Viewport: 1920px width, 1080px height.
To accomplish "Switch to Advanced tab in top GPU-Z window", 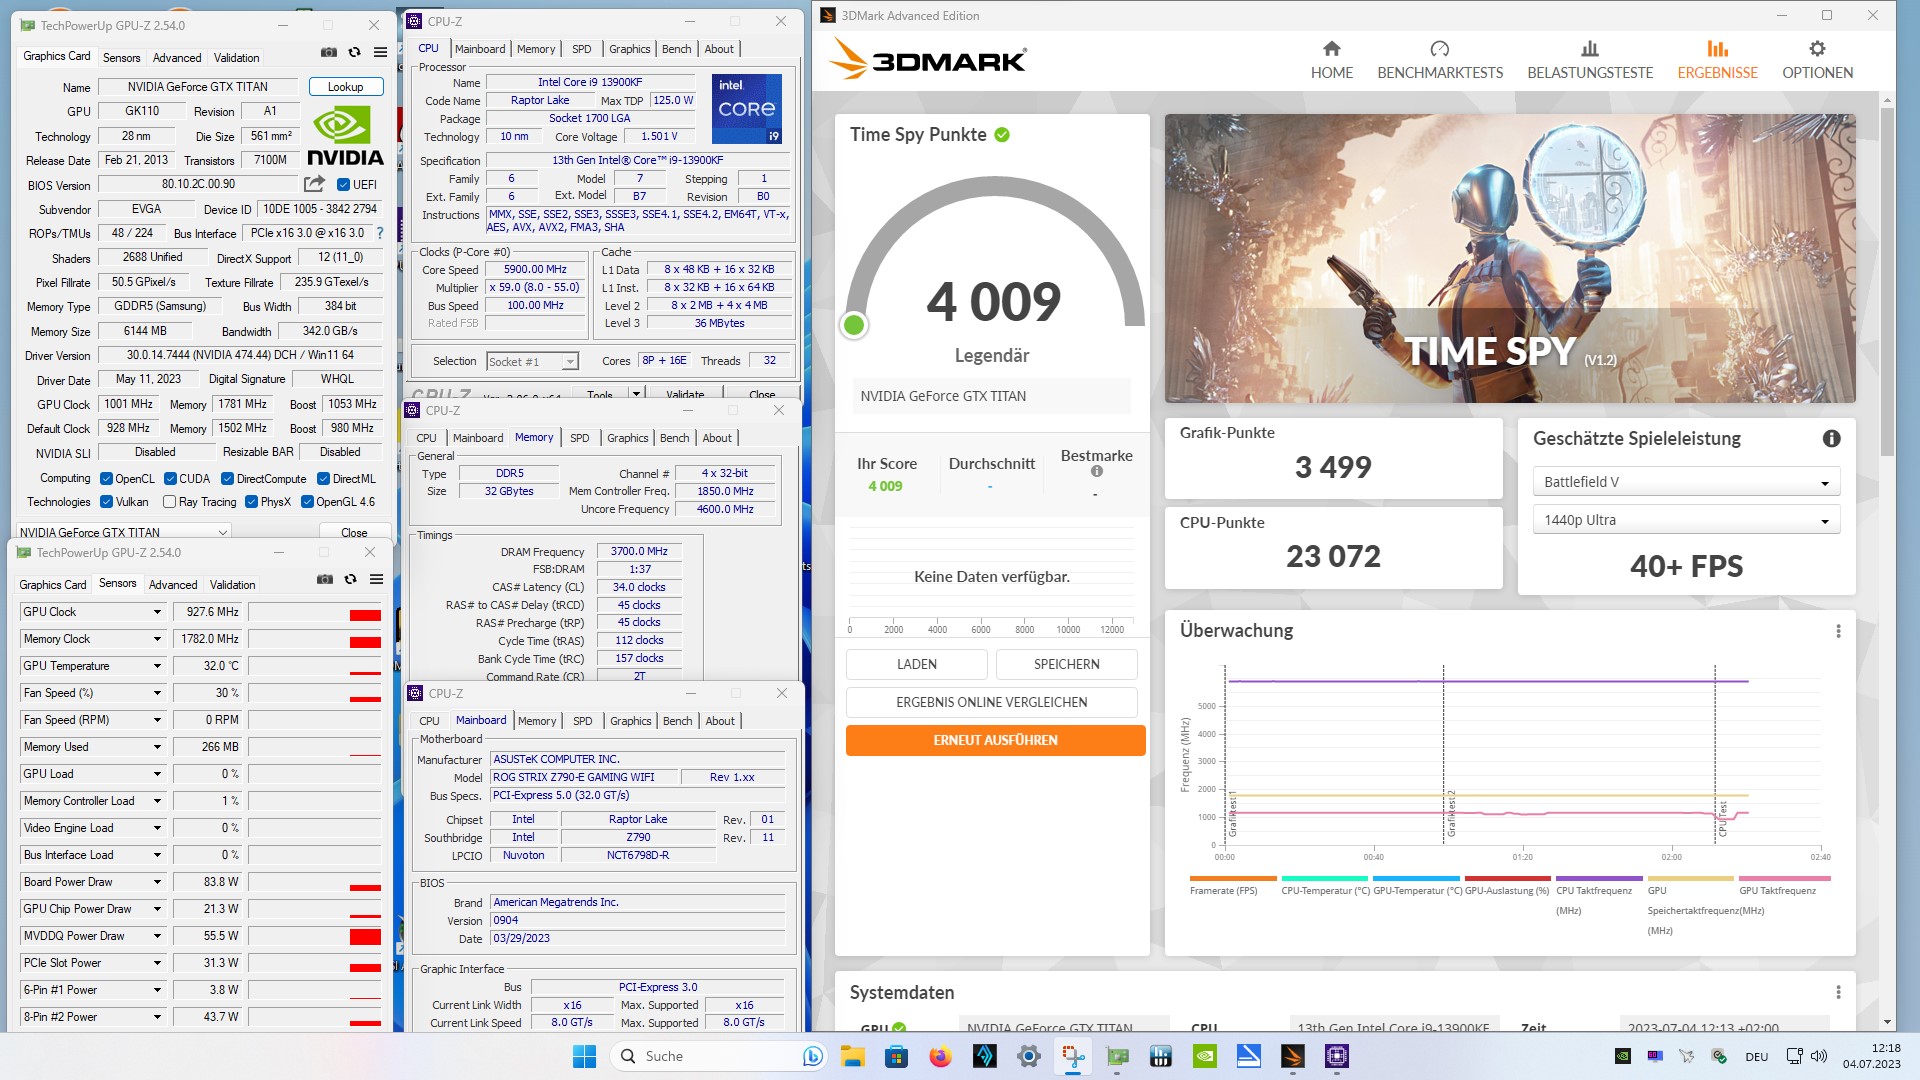I will (177, 58).
